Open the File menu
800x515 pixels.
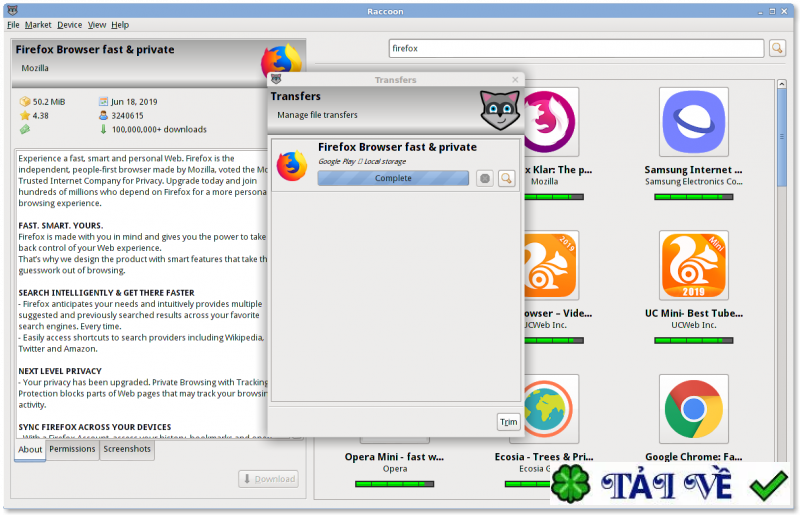pyautogui.click(x=13, y=24)
